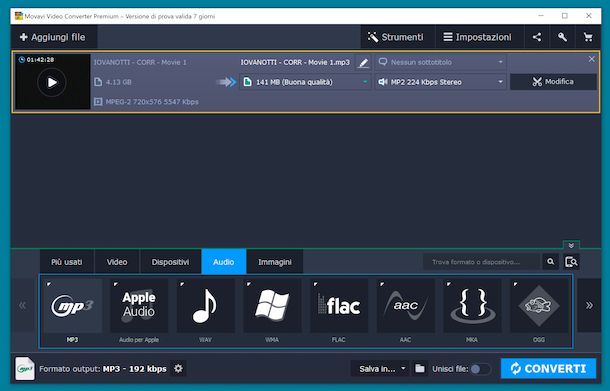This screenshot has height=391, width=610.
Task: Click the key activation icon
Action: click(x=562, y=37)
